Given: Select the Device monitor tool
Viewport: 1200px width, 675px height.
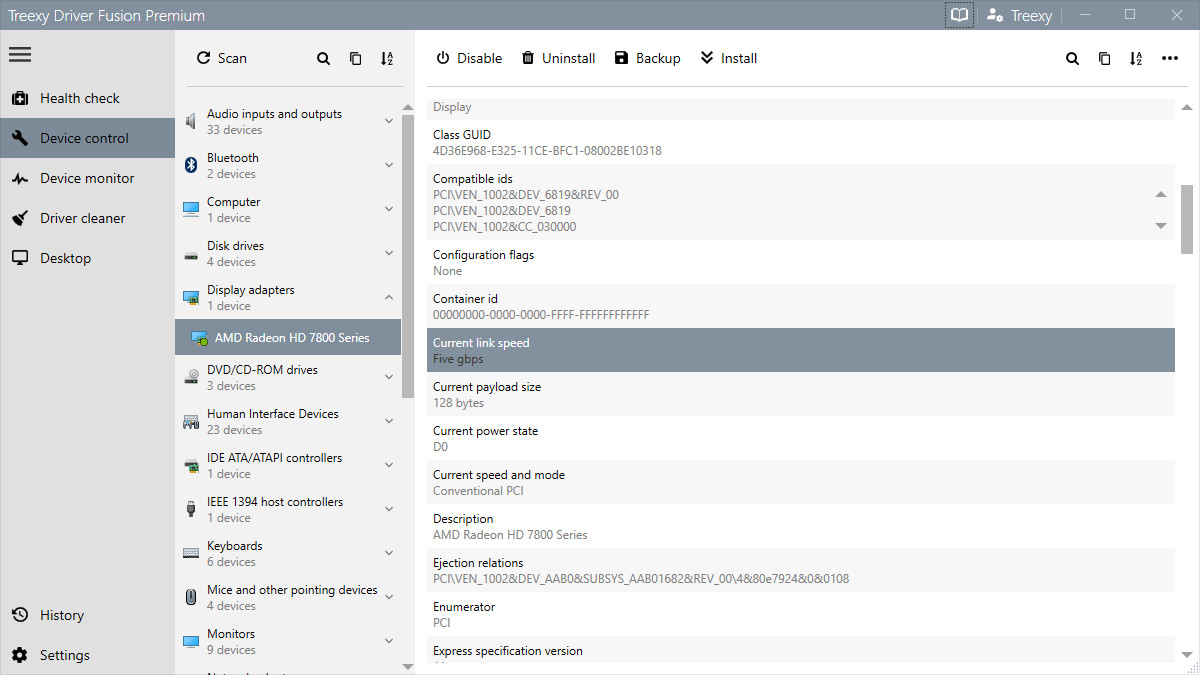Looking at the screenshot, I should 84,178.
